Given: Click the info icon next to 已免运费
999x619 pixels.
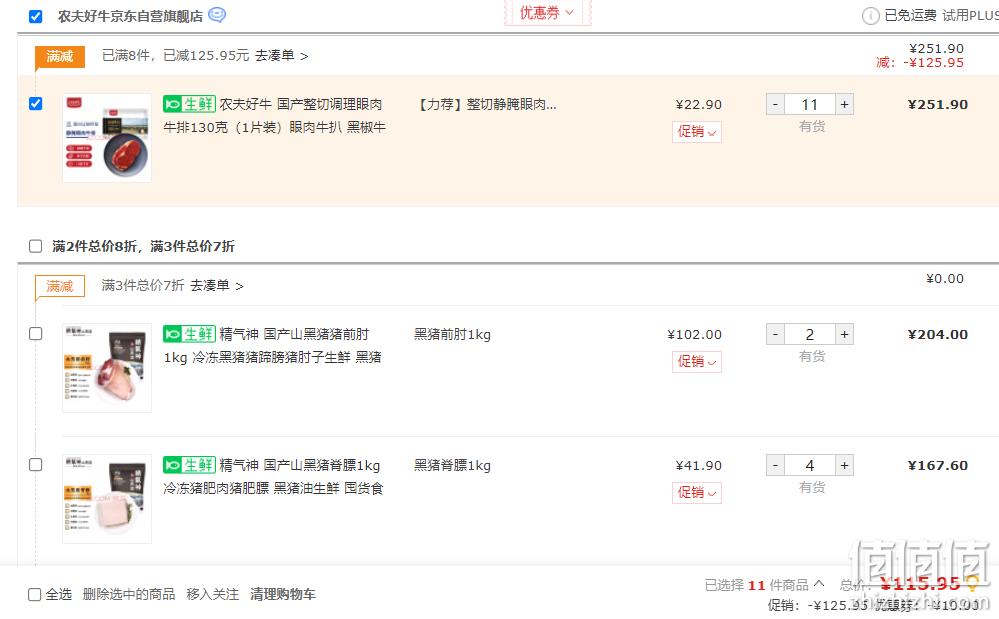Looking at the screenshot, I should [x=870, y=16].
